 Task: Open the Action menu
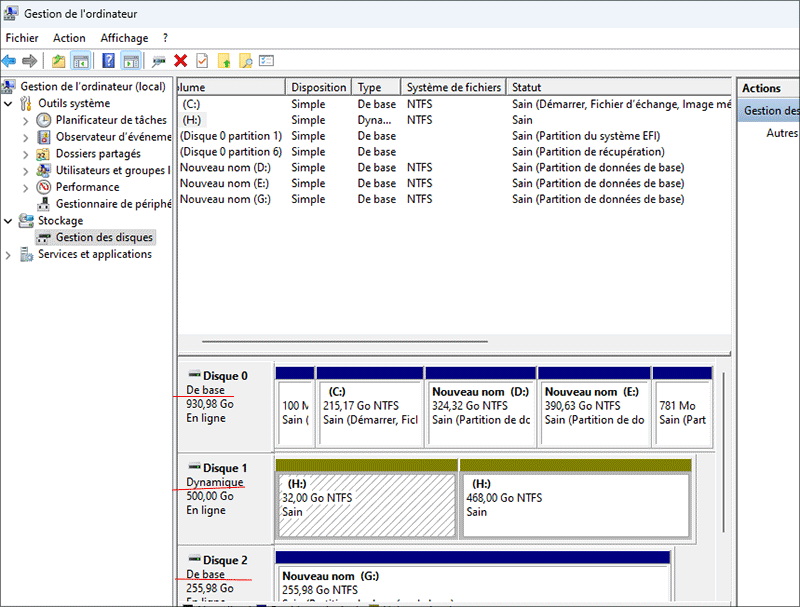(69, 37)
